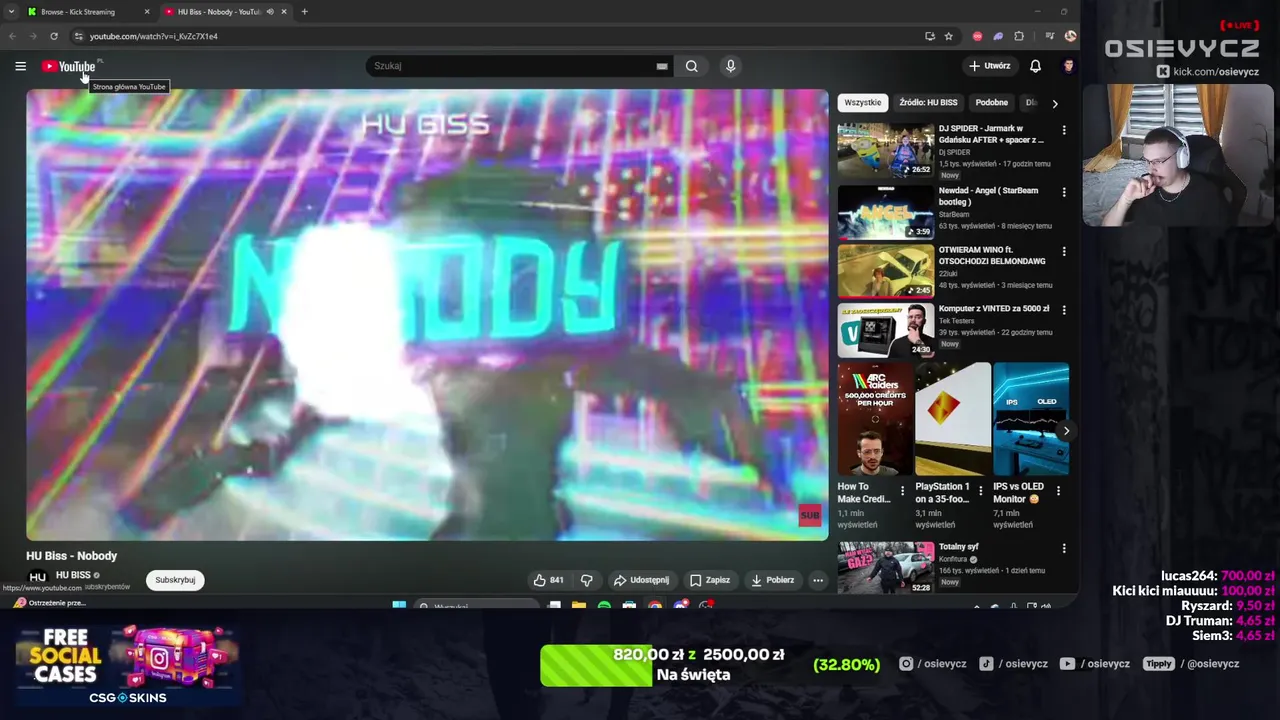Select the Źródło: HU BISS chip
Screen dimensions: 1280x720
click(928, 102)
